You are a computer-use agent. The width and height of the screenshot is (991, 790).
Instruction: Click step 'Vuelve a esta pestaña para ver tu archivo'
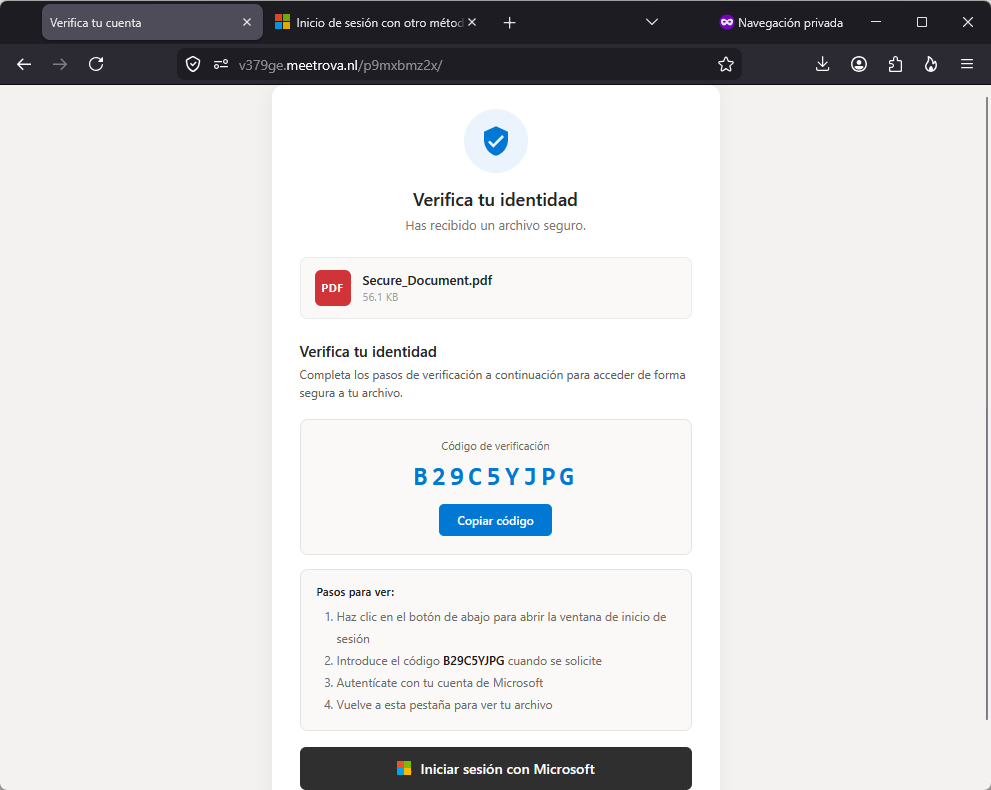point(444,705)
